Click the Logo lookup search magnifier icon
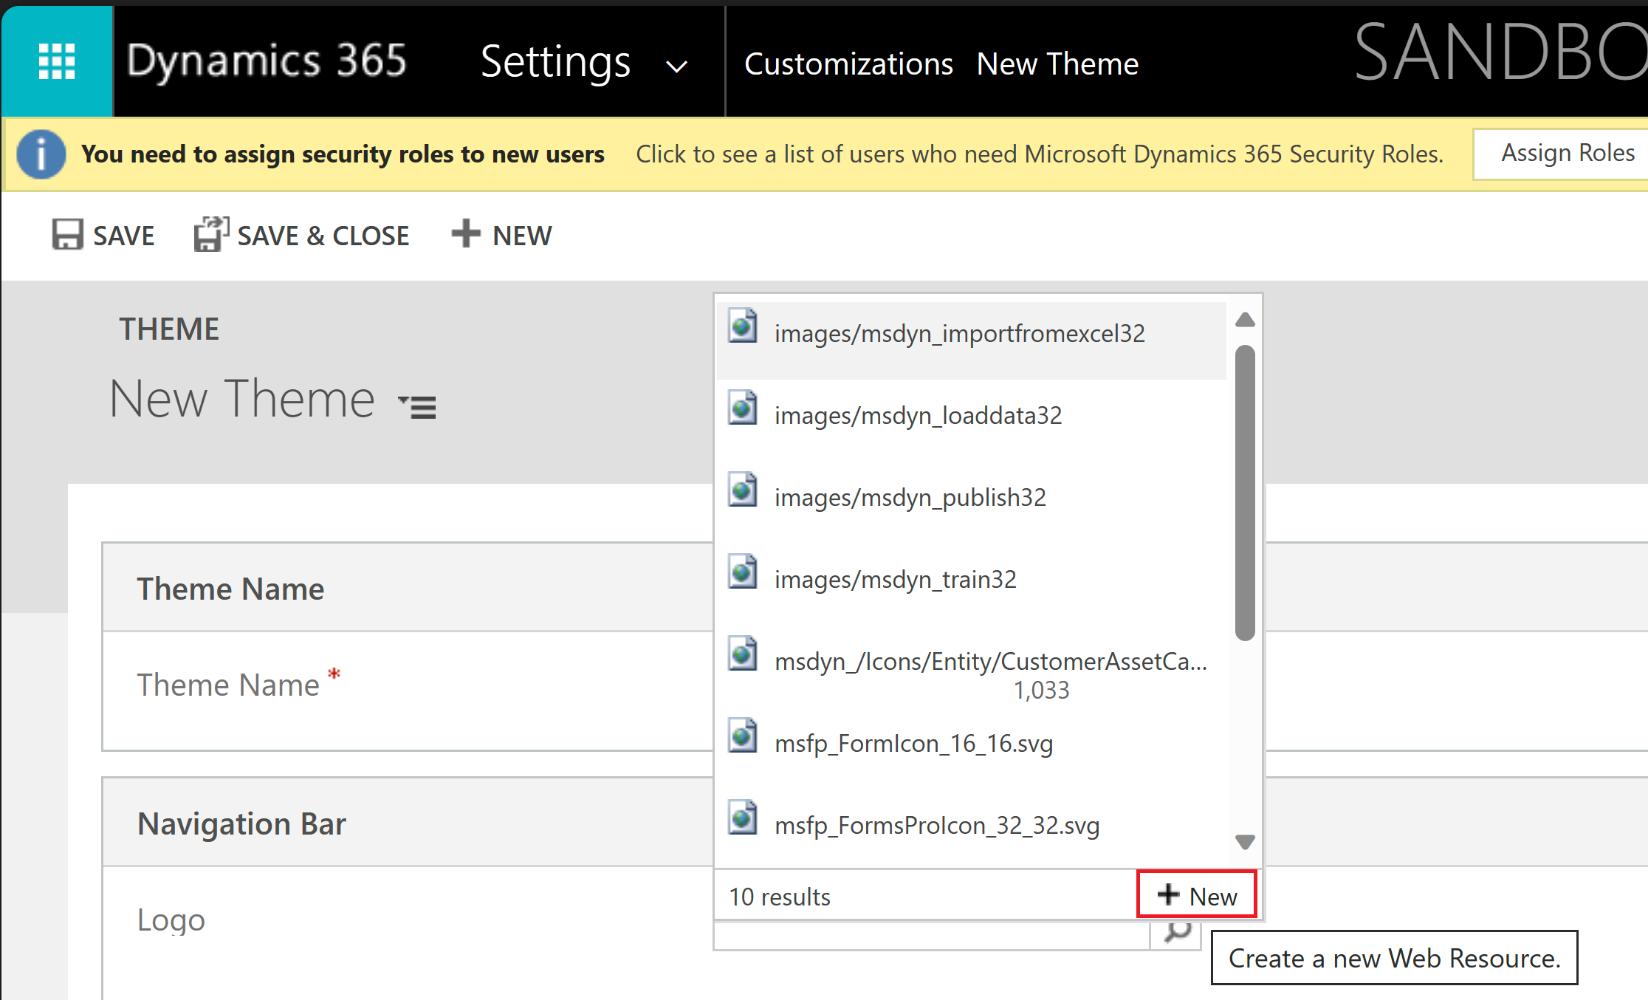 [1177, 933]
